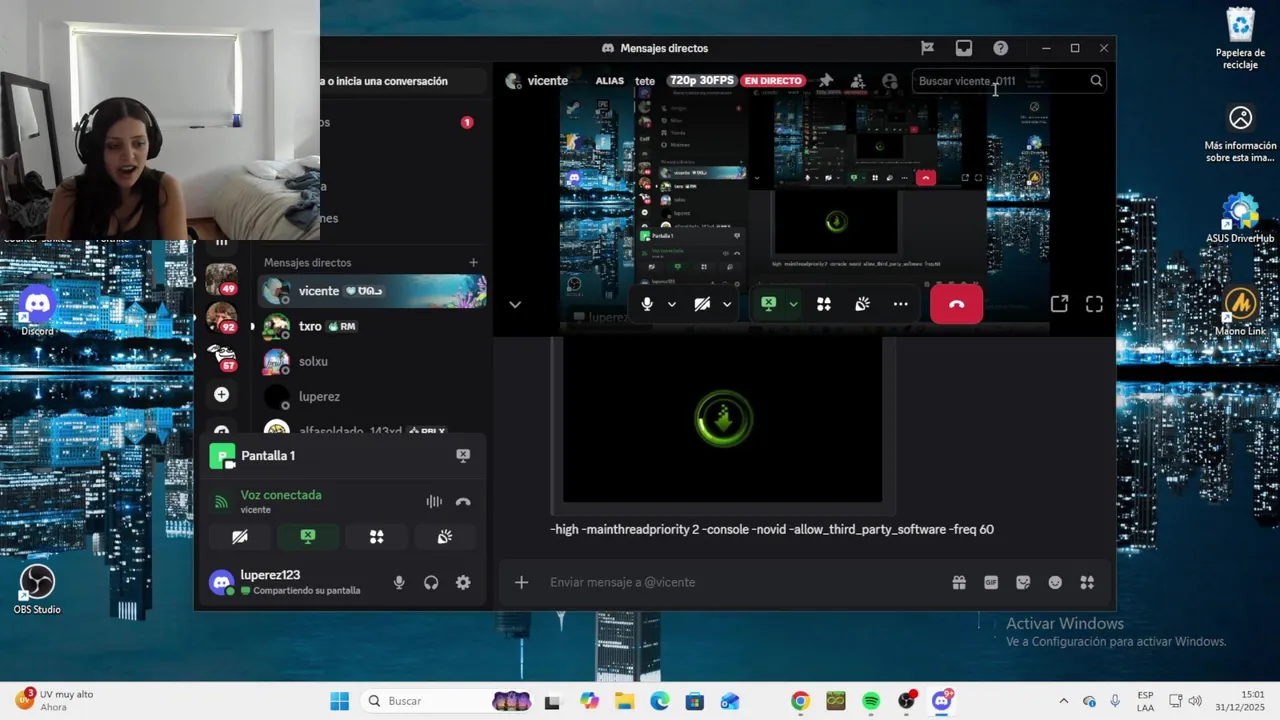Open OBS Studio desktop shortcut
This screenshot has height=720, width=1280.
[x=37, y=589]
